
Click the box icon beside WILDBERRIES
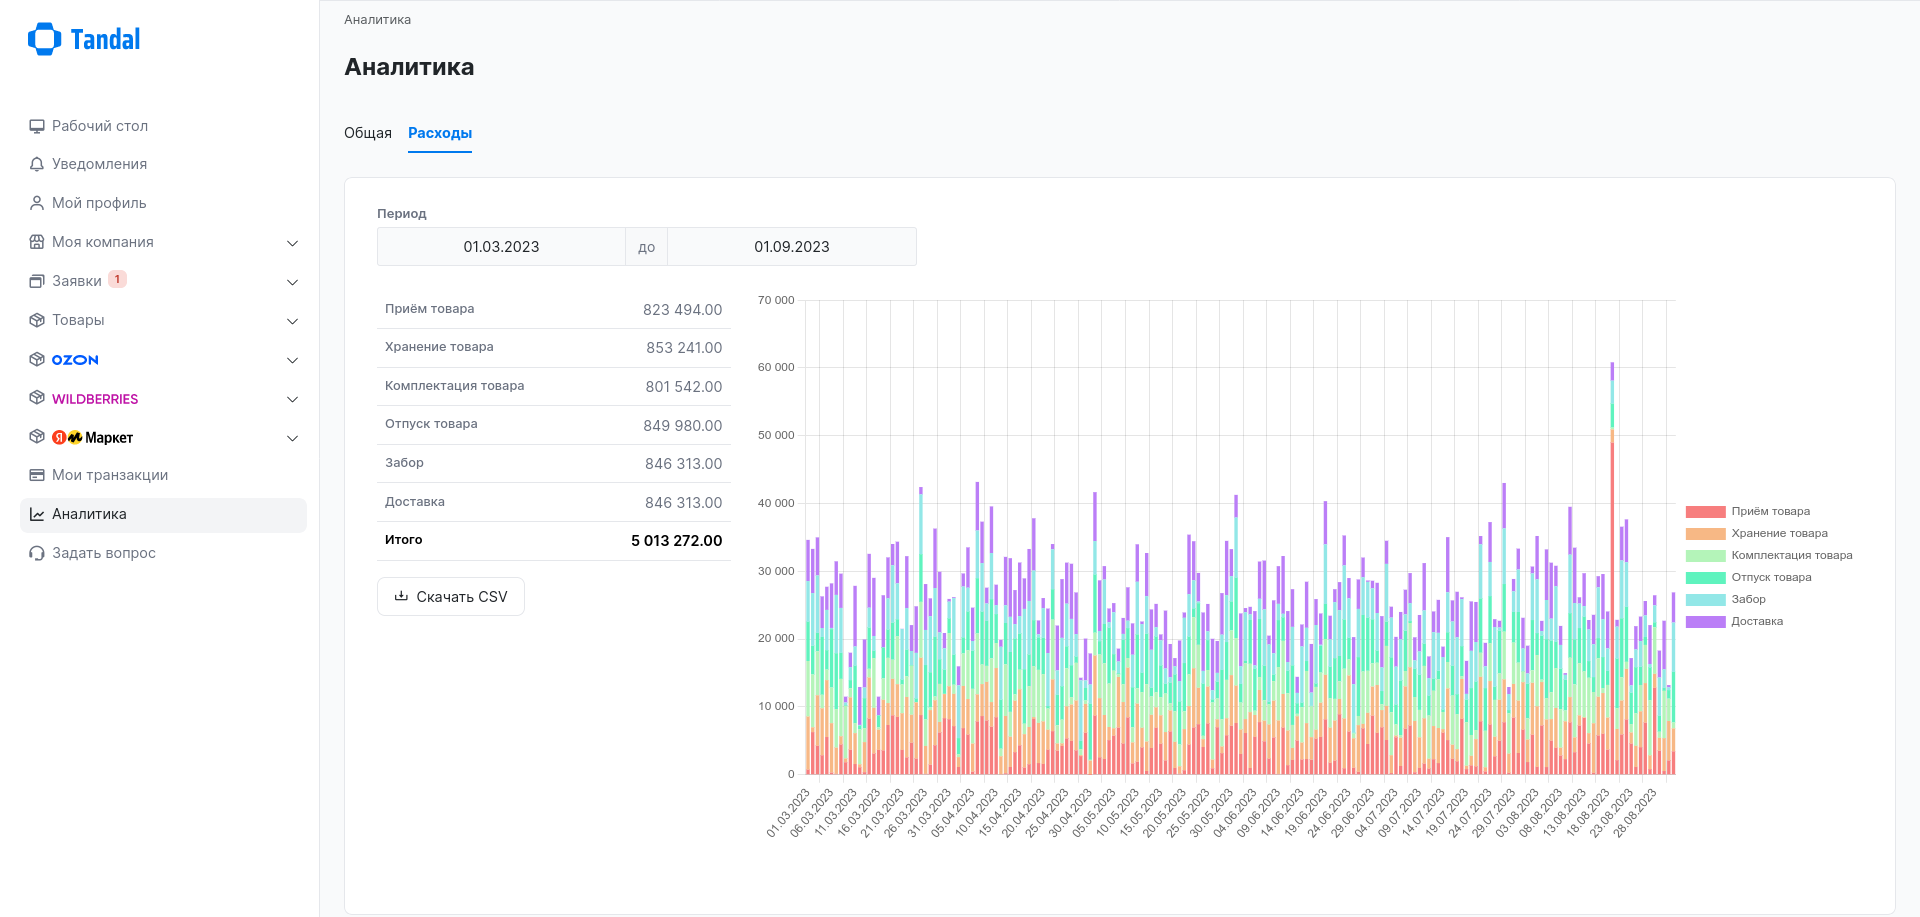tap(37, 398)
